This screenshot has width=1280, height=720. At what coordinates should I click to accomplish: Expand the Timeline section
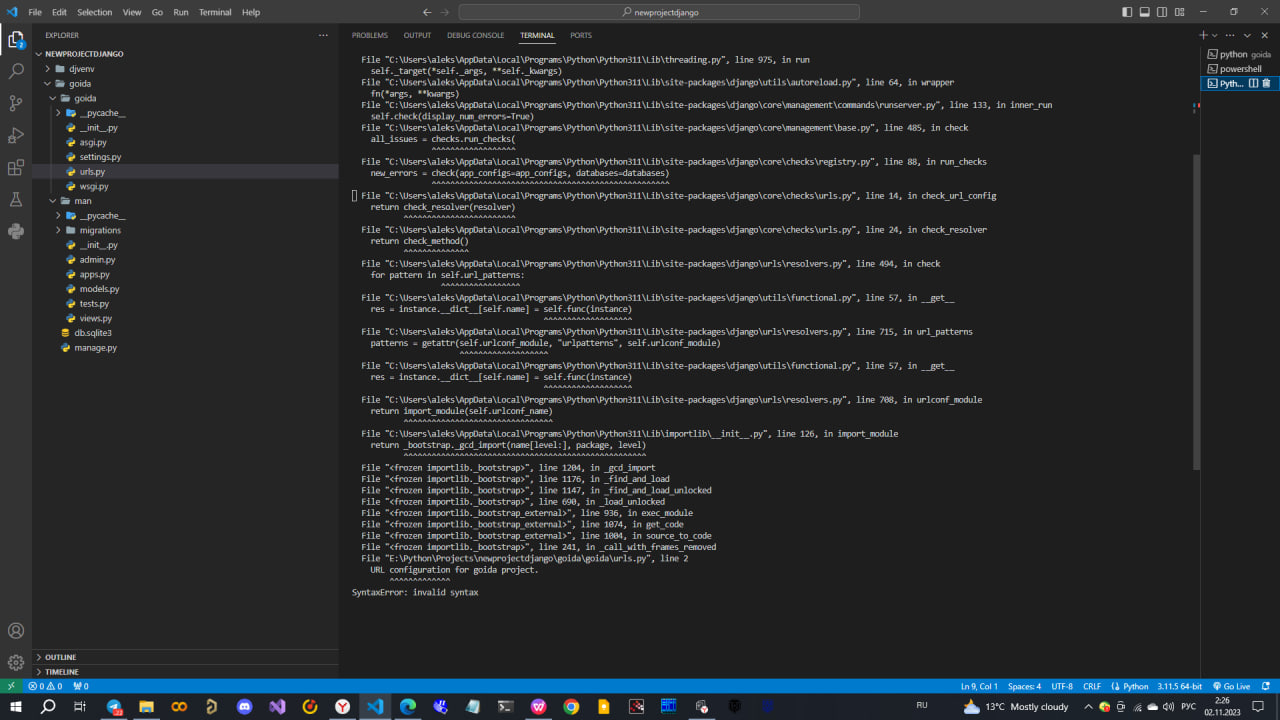[x=185, y=672]
